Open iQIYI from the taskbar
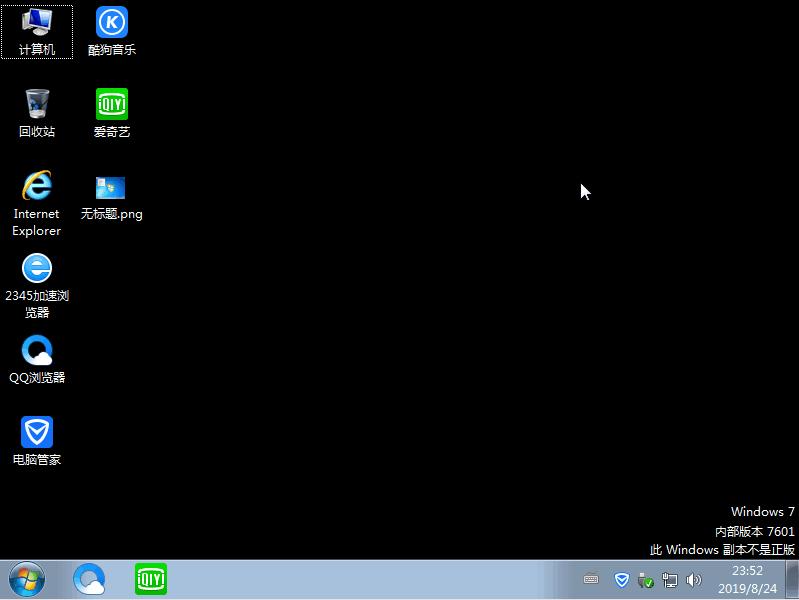Viewport: 799px width, 600px height. pos(151,579)
